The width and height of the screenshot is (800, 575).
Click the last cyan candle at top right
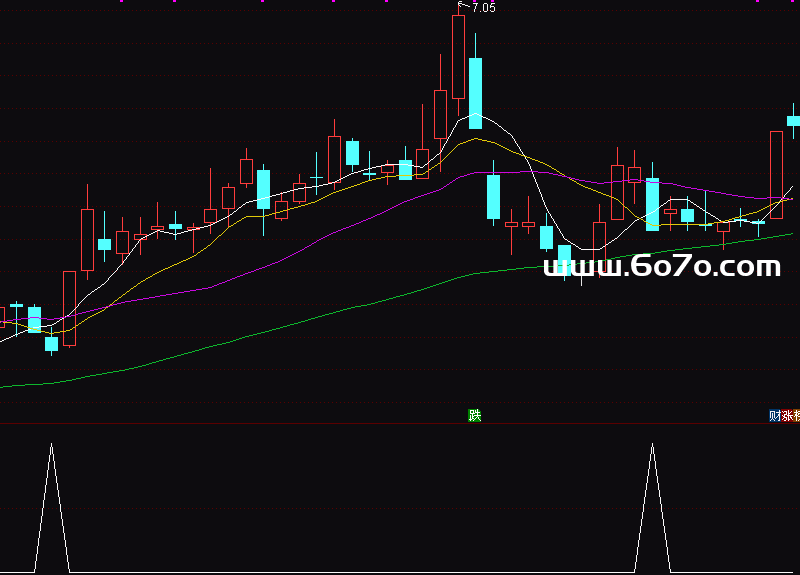793,121
